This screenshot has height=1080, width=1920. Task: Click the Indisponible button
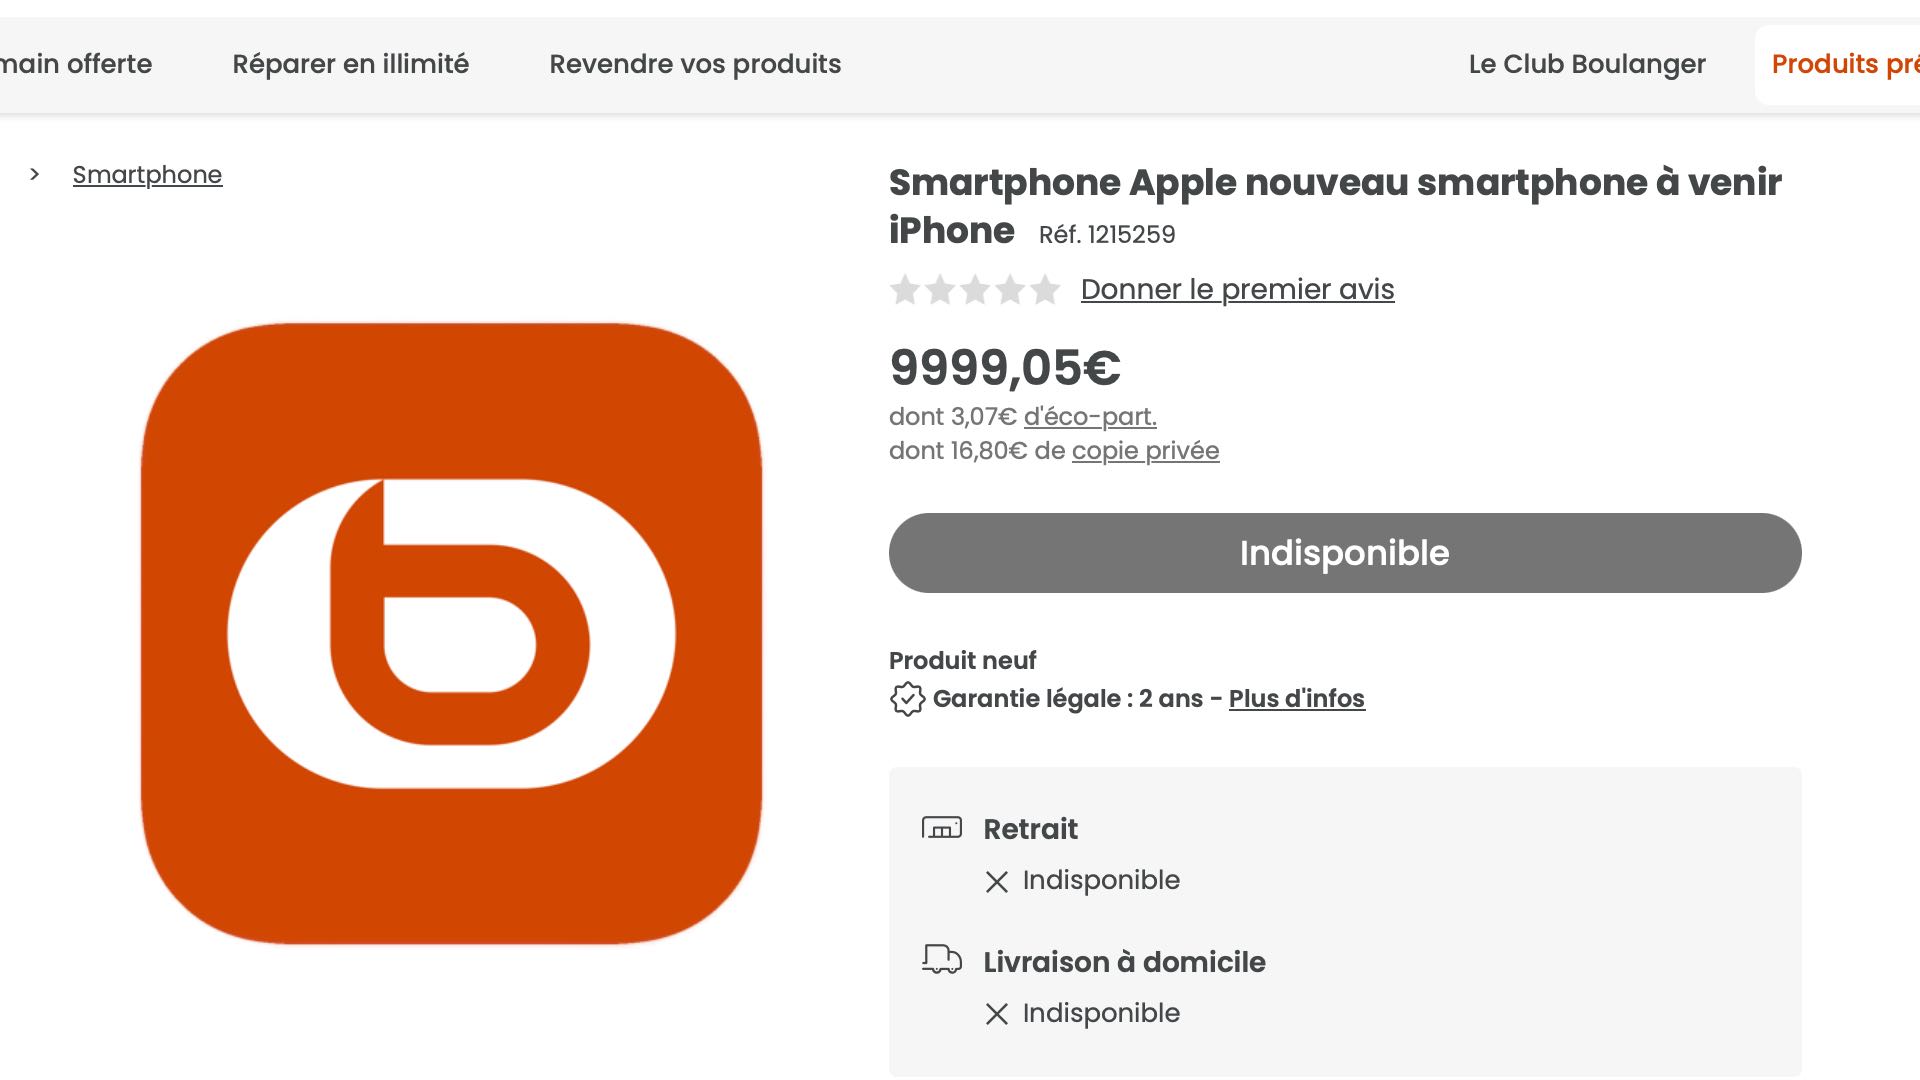pyautogui.click(x=1345, y=553)
